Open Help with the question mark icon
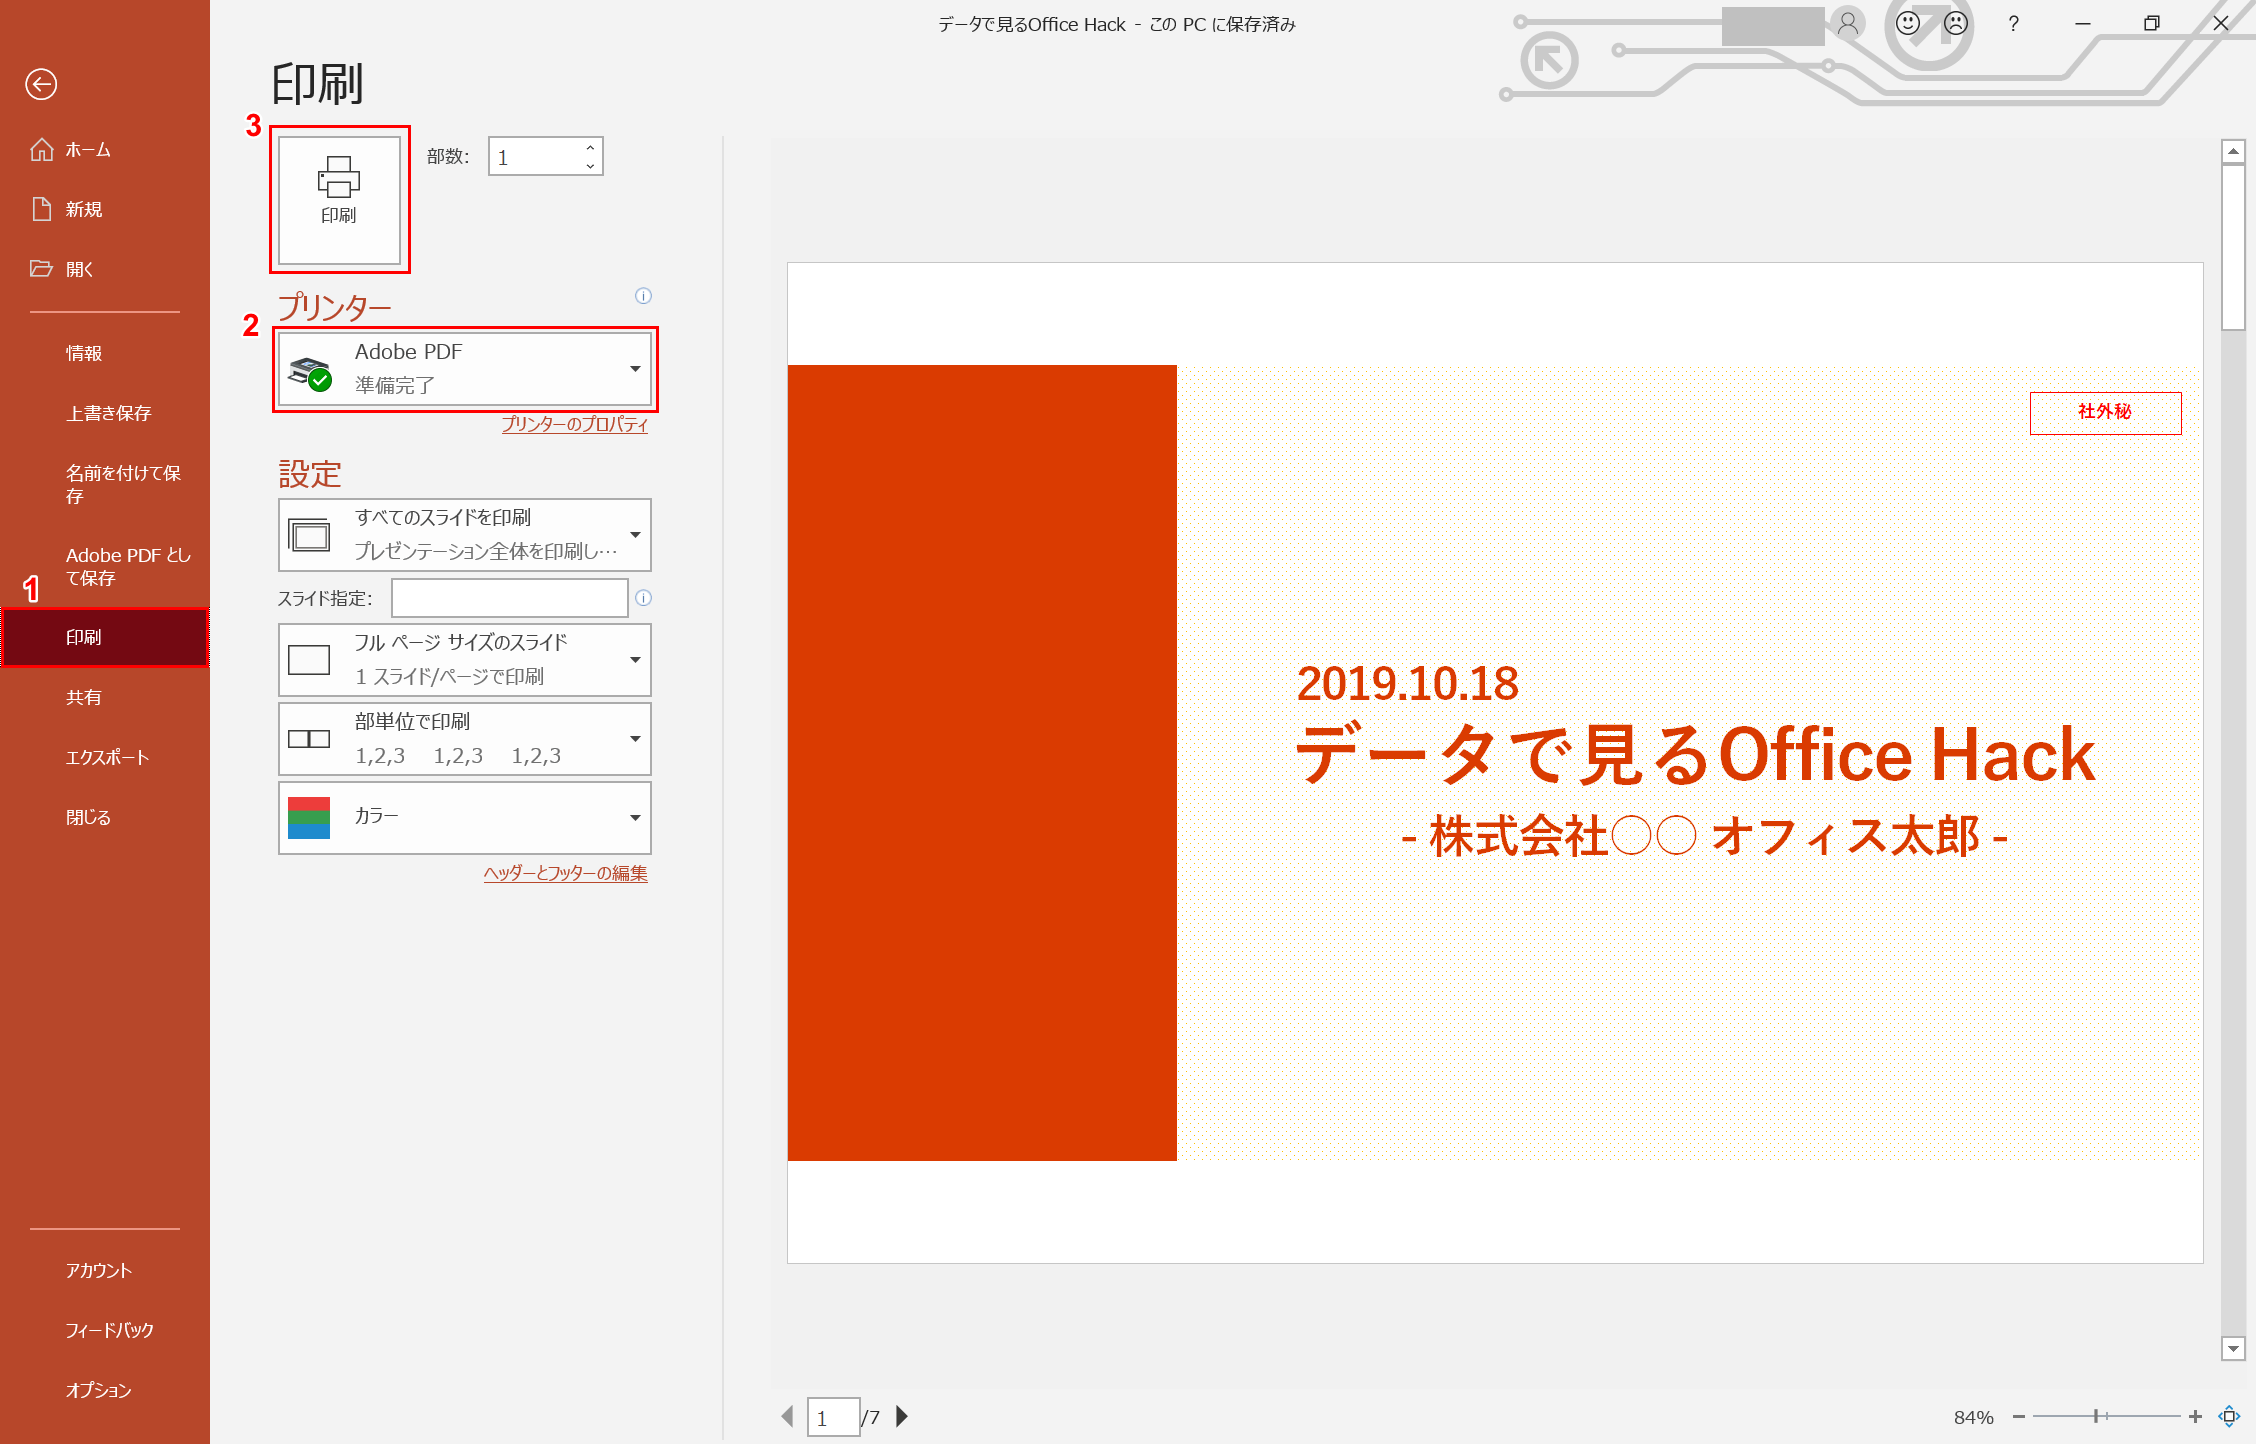This screenshot has width=2256, height=1444. pyautogui.click(x=2013, y=24)
